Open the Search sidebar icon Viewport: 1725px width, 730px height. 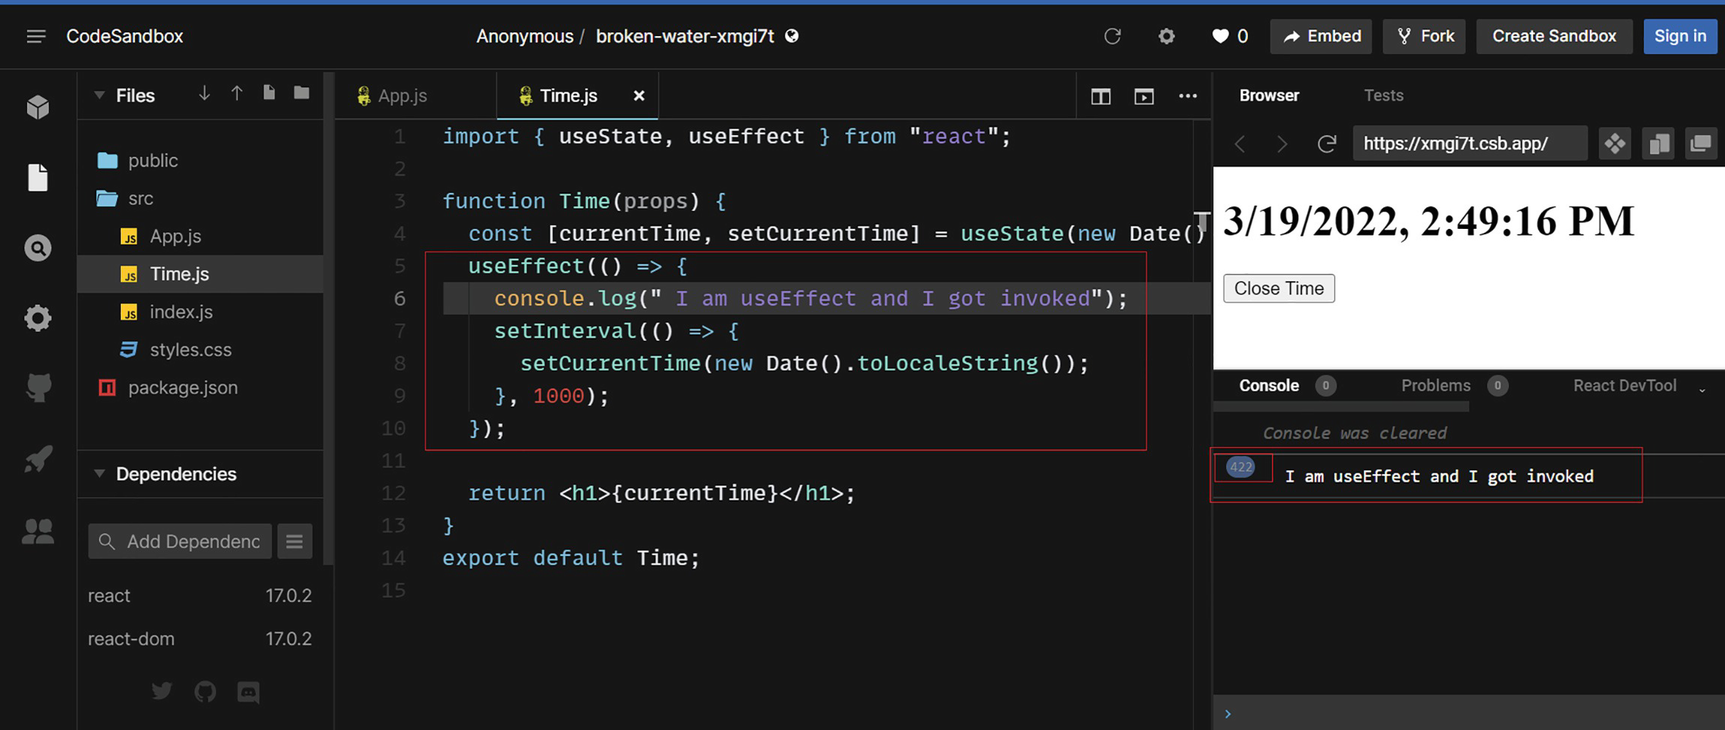pos(38,248)
